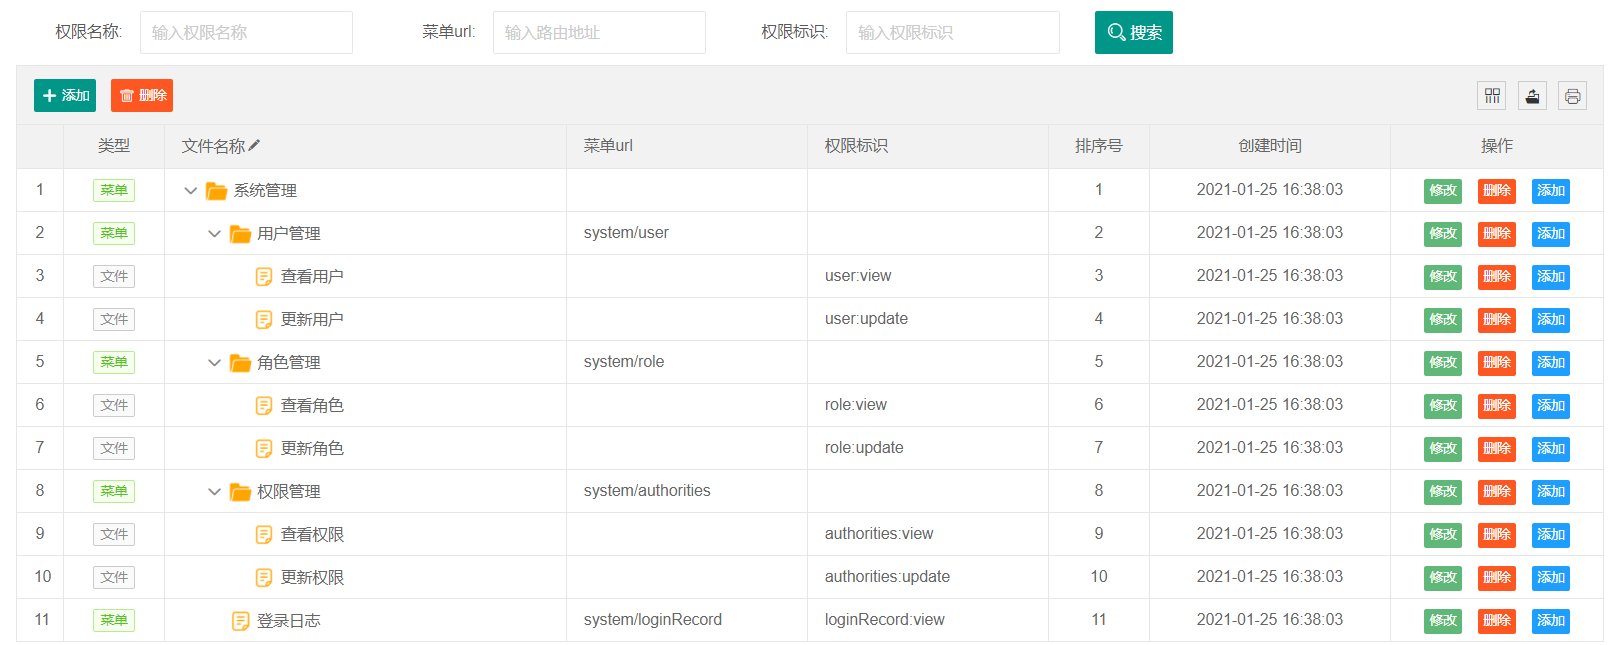Click 修改 in the 系统管理 row

[x=1442, y=191]
